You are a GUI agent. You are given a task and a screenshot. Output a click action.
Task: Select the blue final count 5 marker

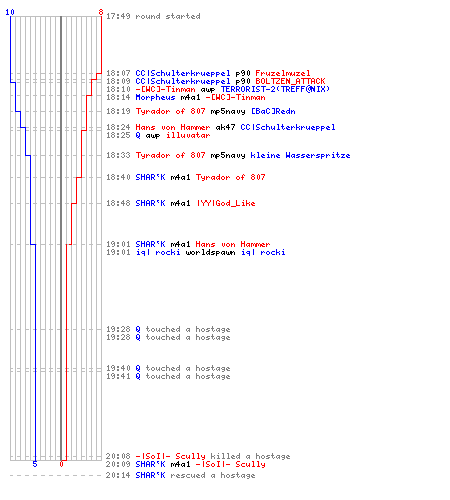coord(35,464)
